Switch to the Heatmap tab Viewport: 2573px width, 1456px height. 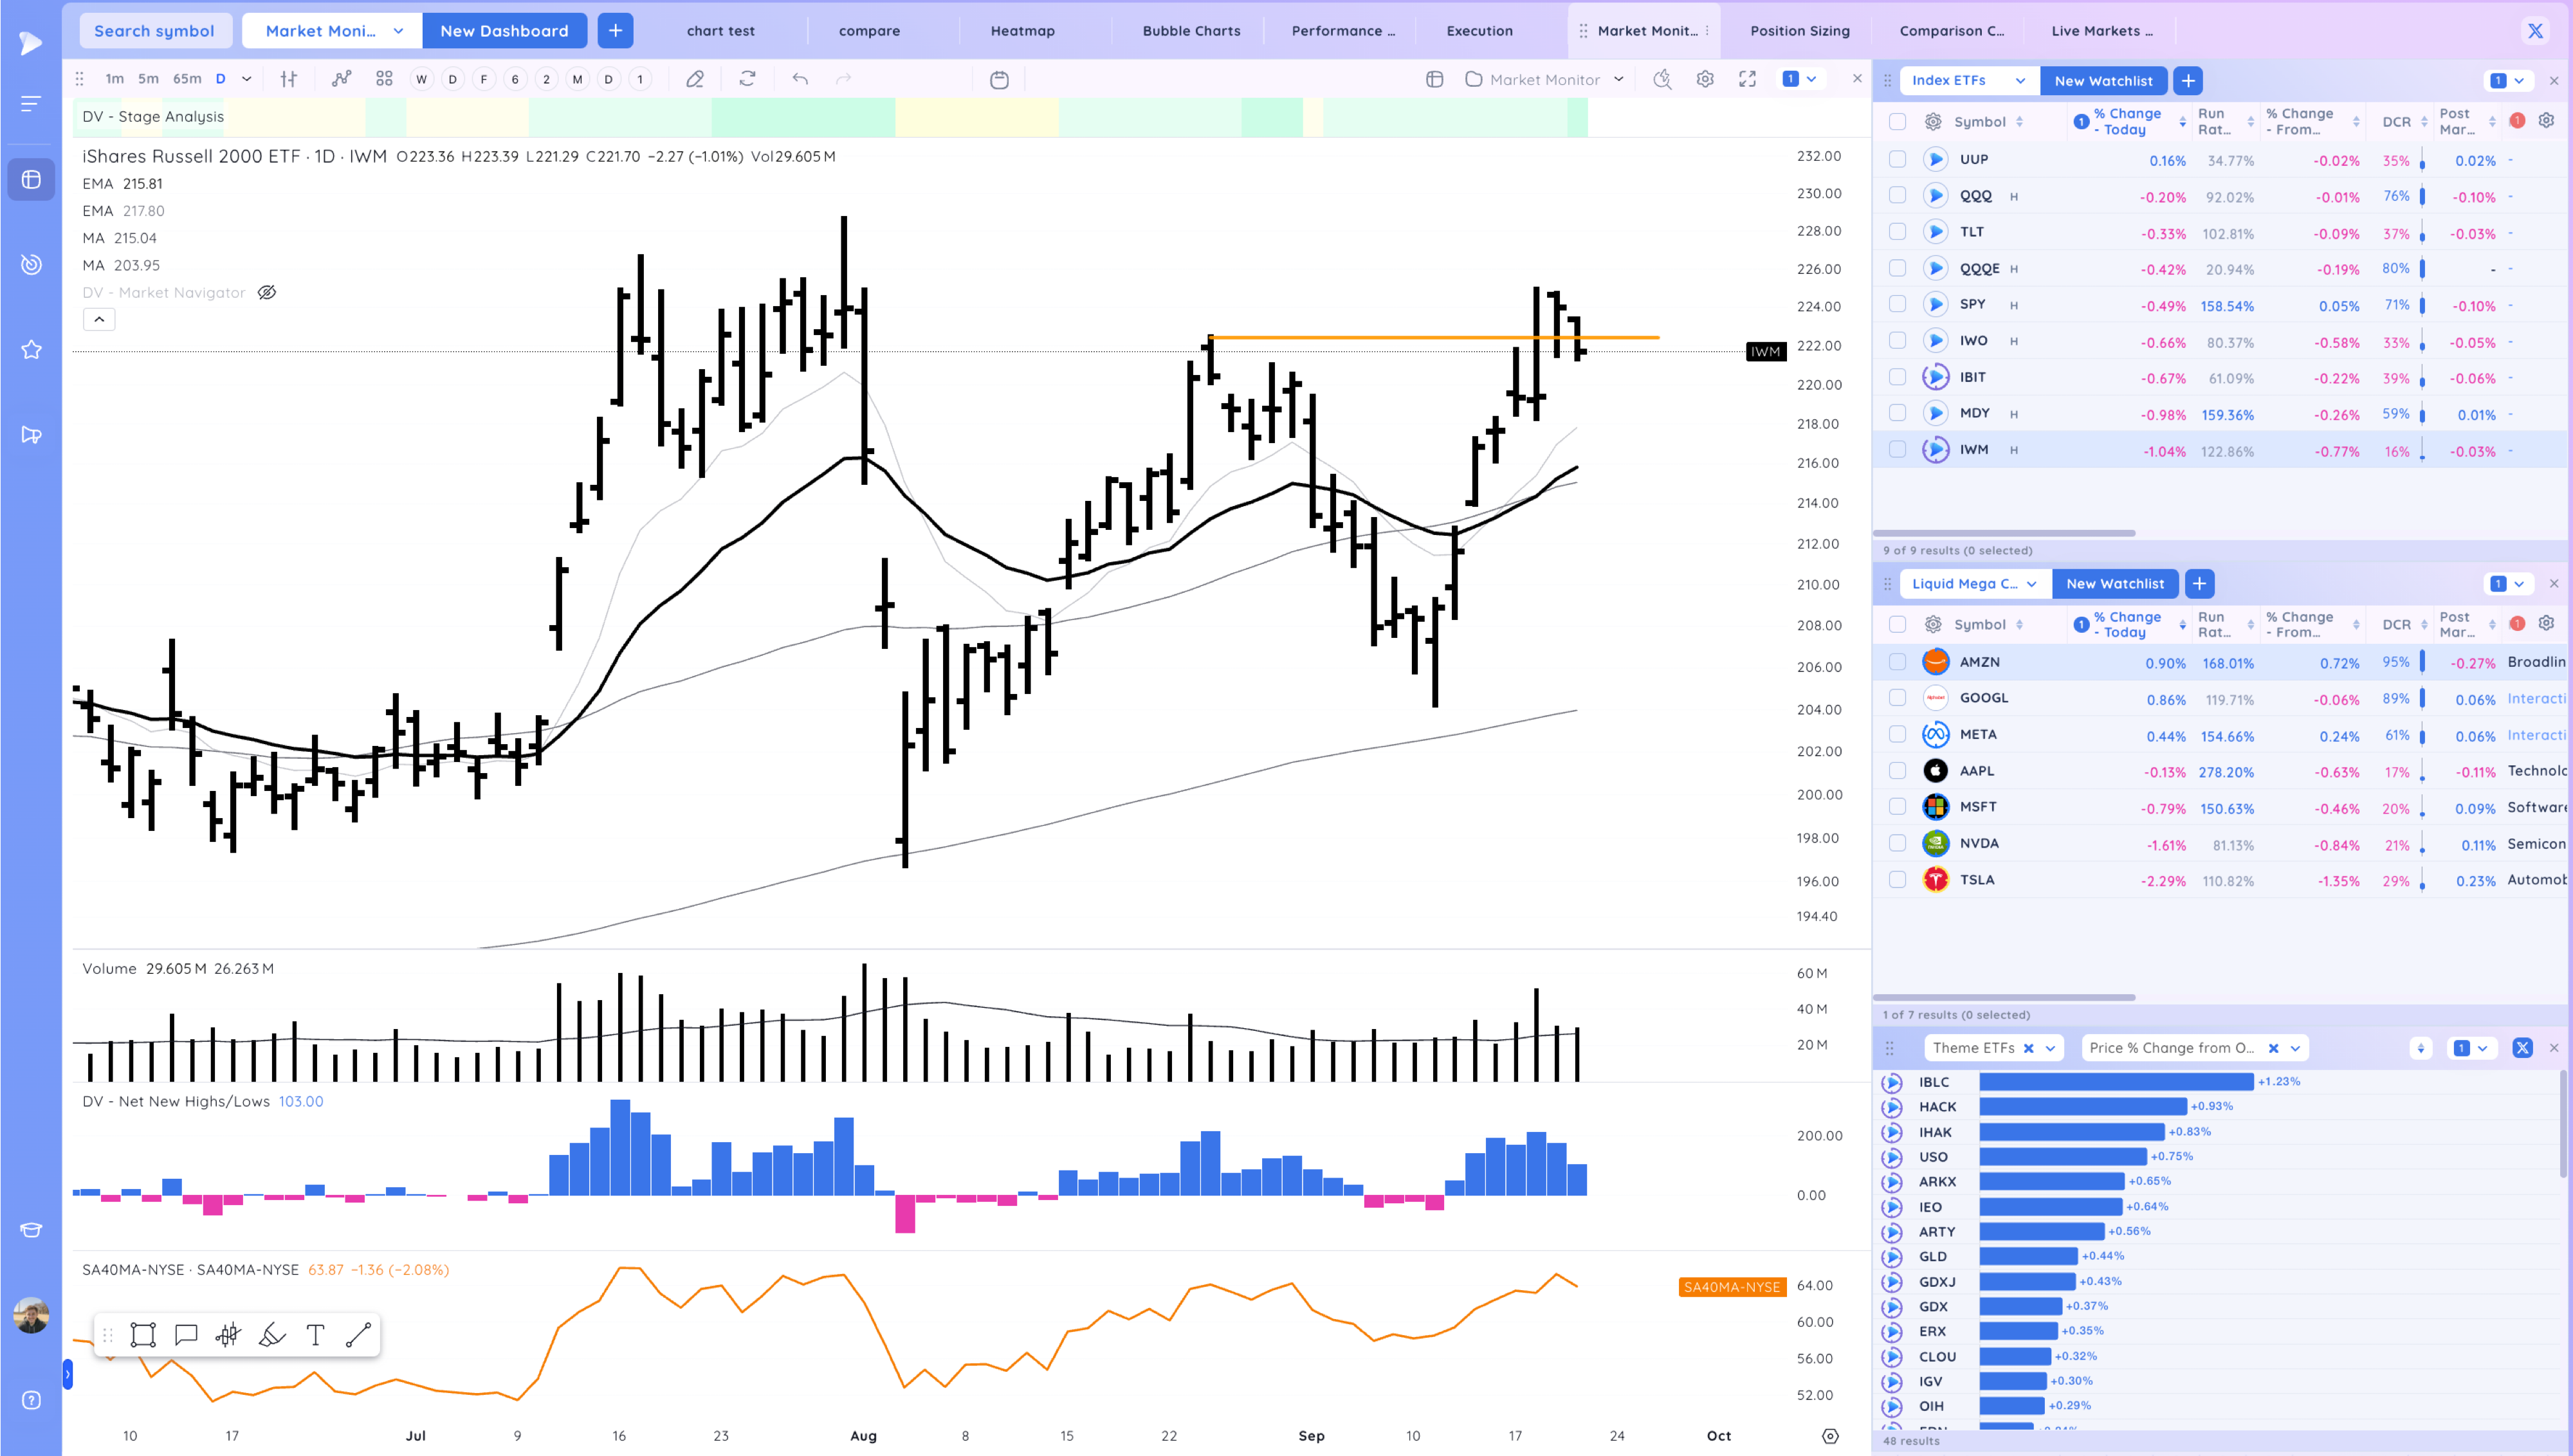click(1022, 31)
